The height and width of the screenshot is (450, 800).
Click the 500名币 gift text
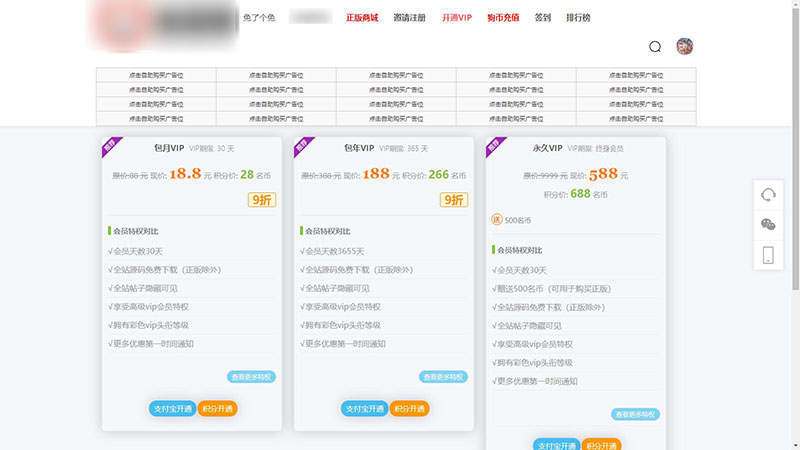518,220
